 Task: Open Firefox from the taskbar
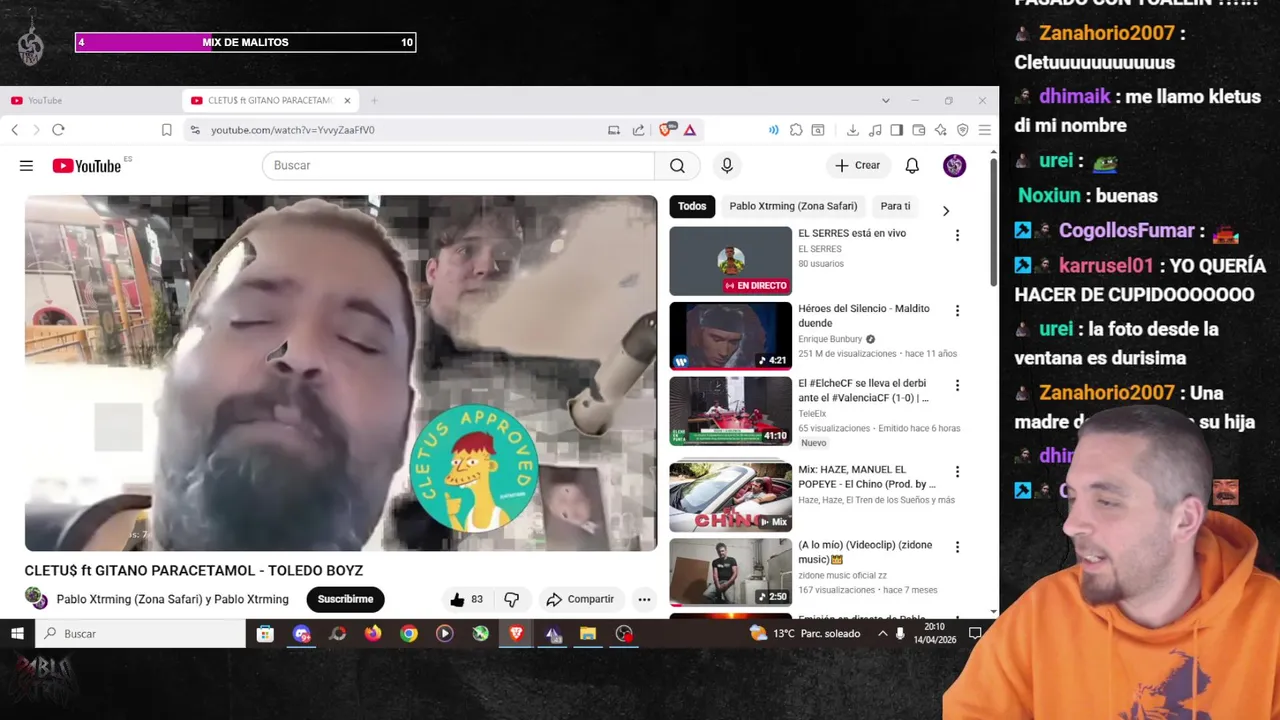373,633
